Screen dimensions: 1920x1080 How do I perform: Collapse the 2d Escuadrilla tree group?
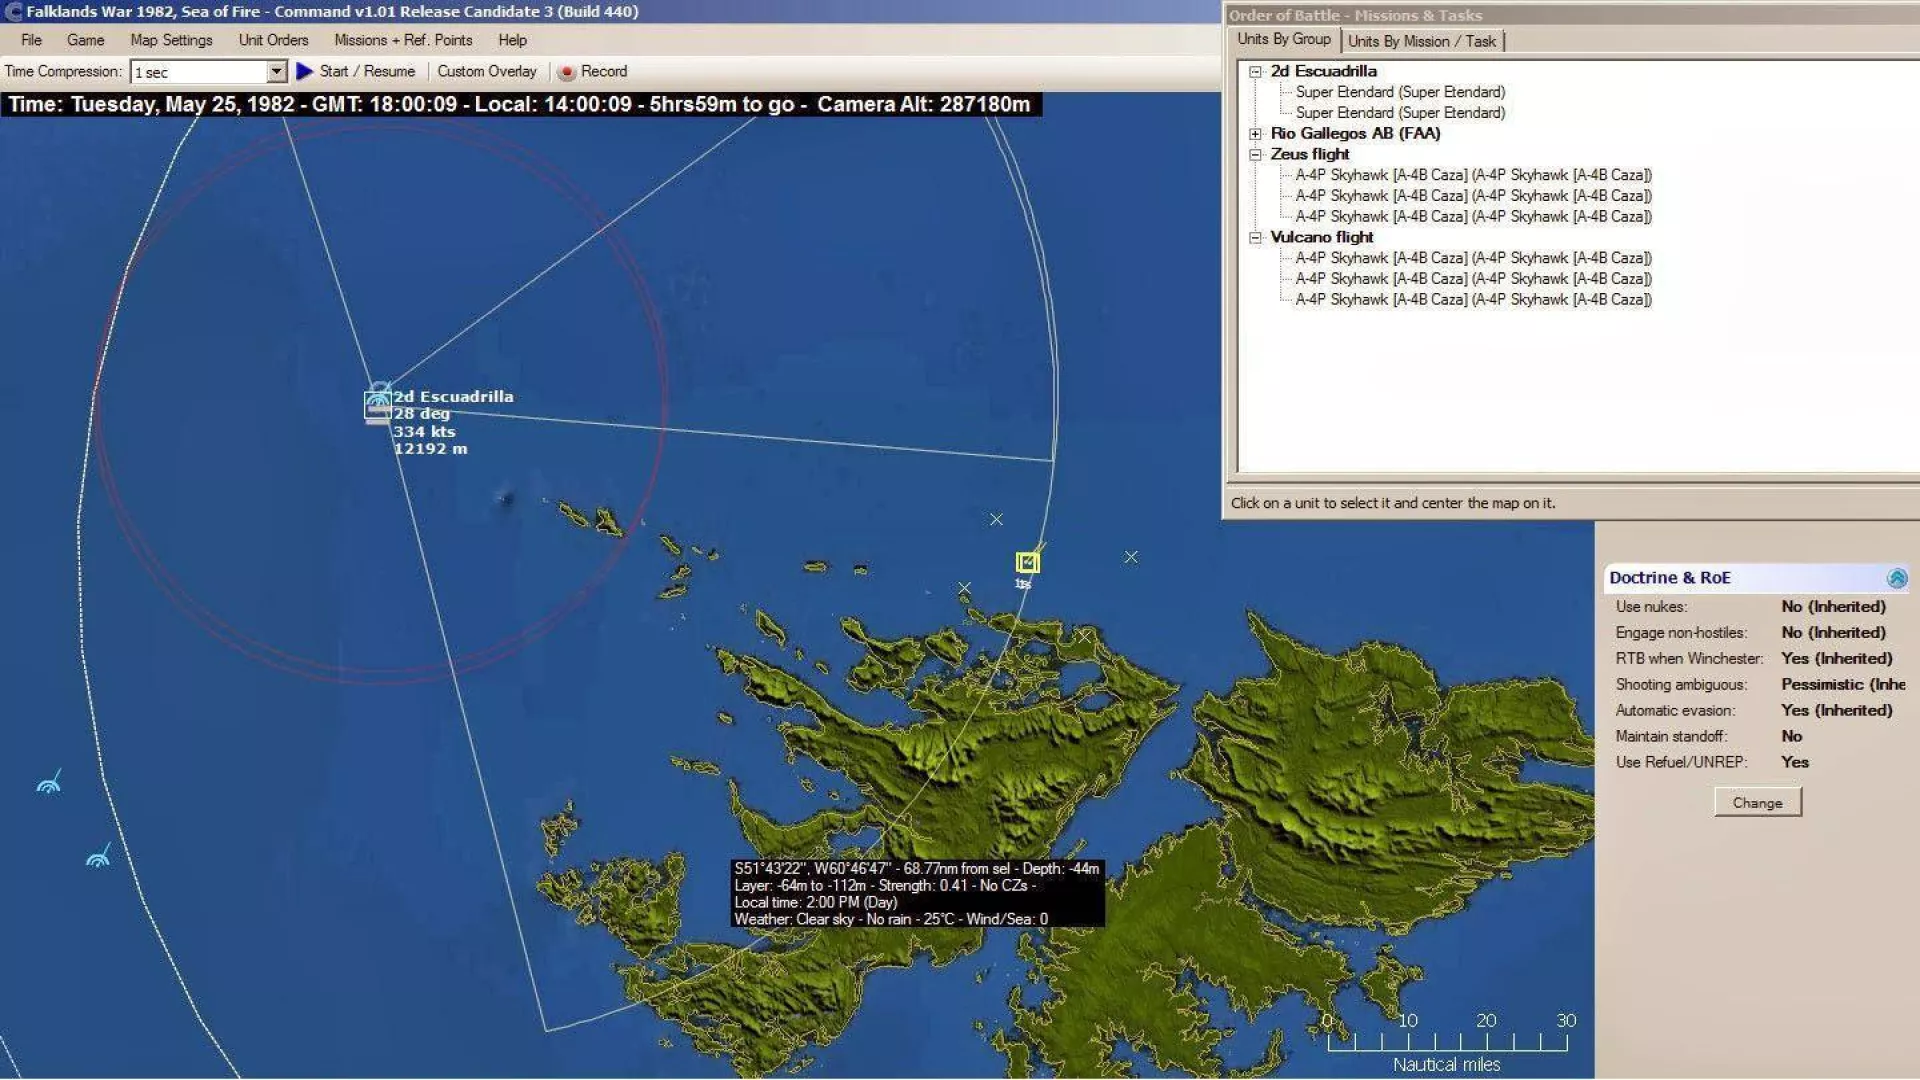coord(1255,71)
